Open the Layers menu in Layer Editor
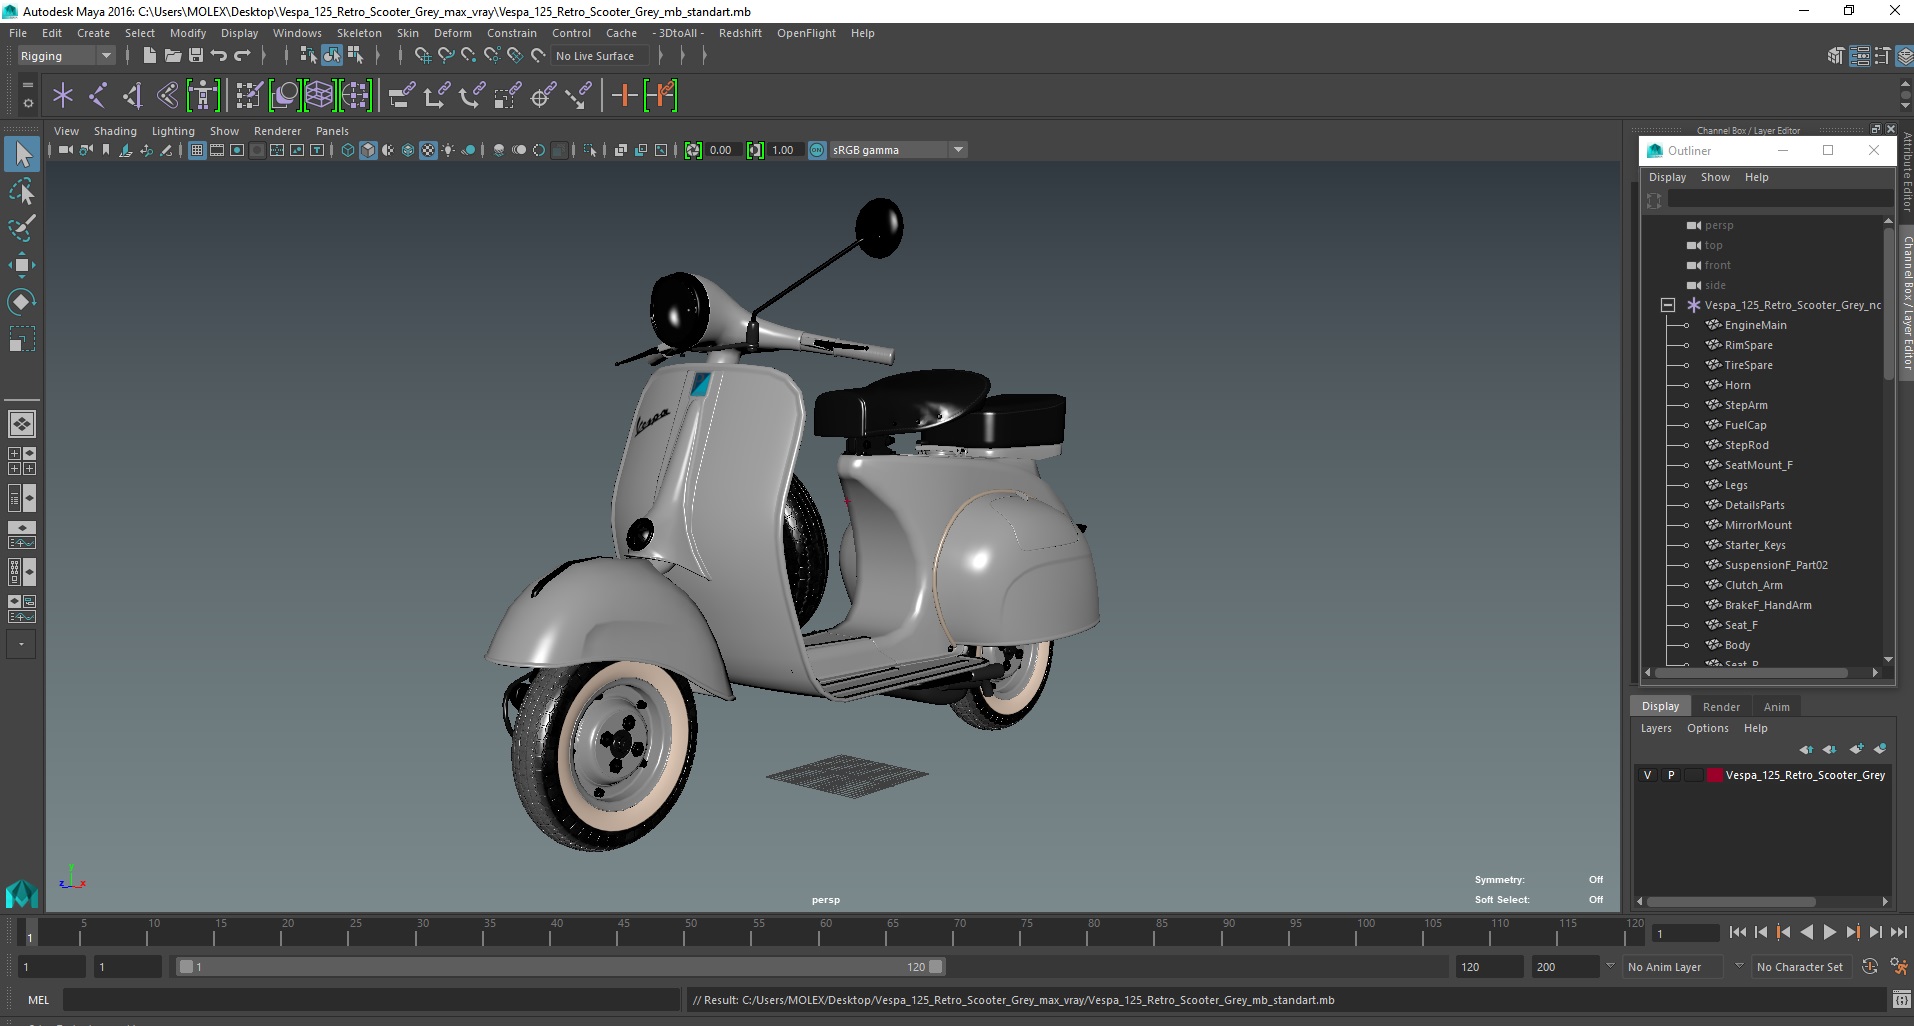The width and height of the screenshot is (1914, 1026). point(1656,728)
